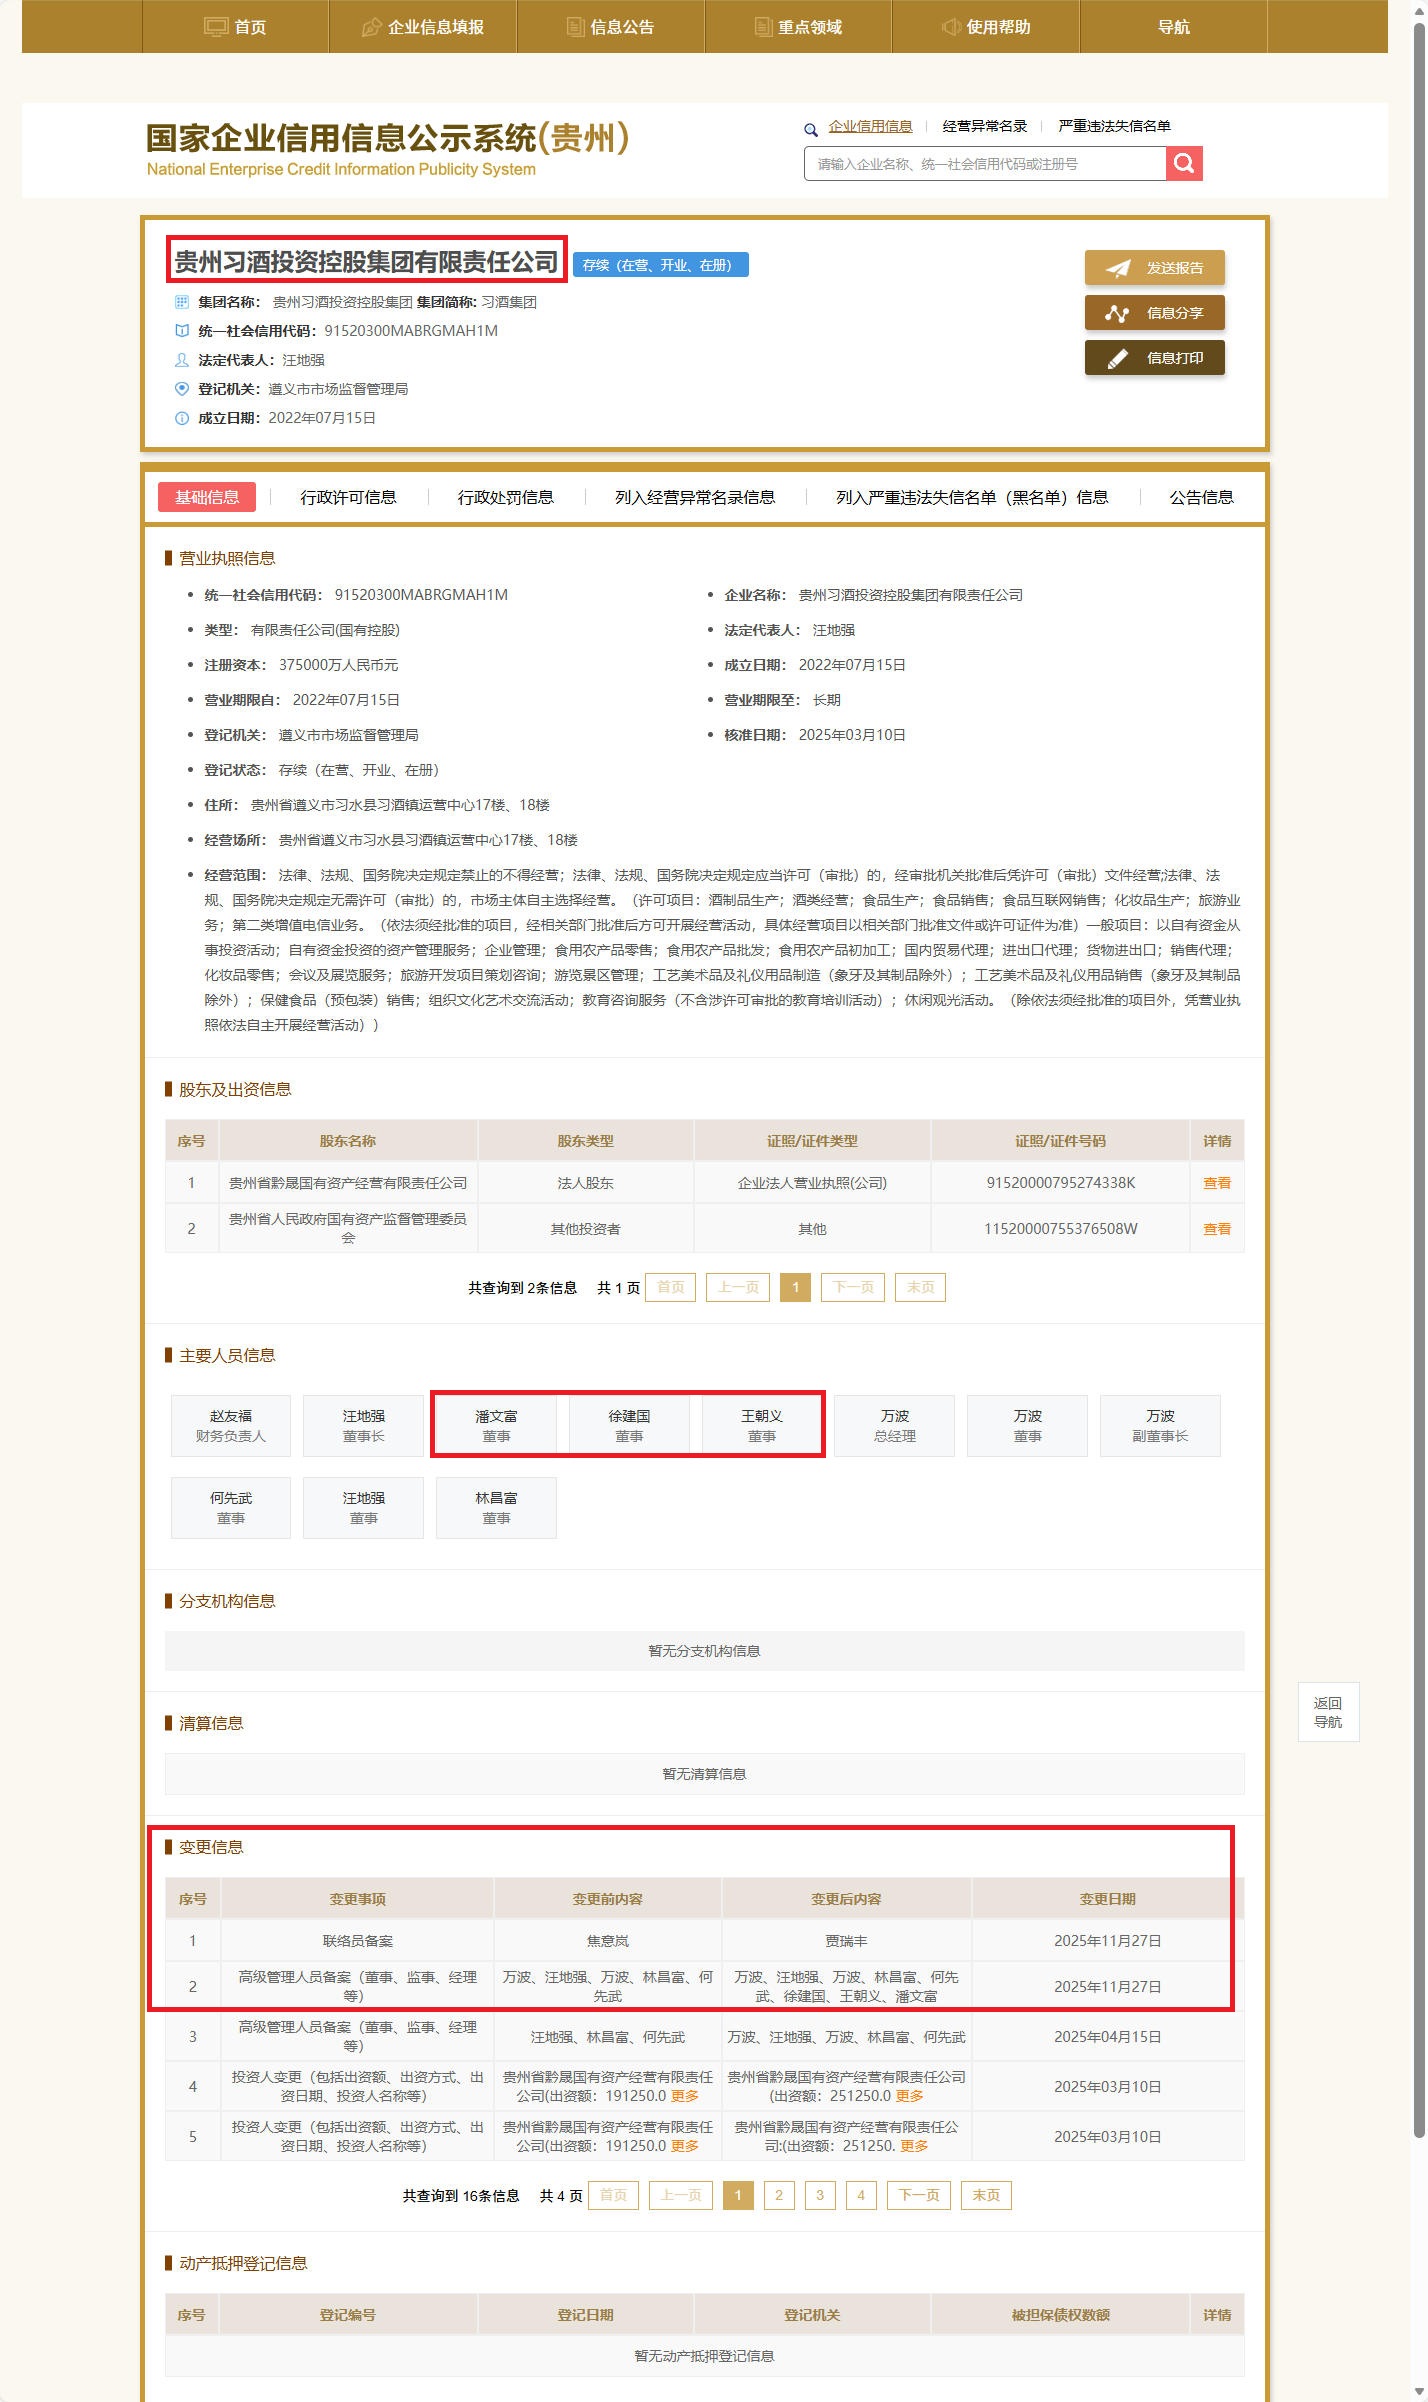Click the 成立日期 info icon
Image resolution: width=1428 pixels, height=2402 pixels.
click(x=182, y=418)
